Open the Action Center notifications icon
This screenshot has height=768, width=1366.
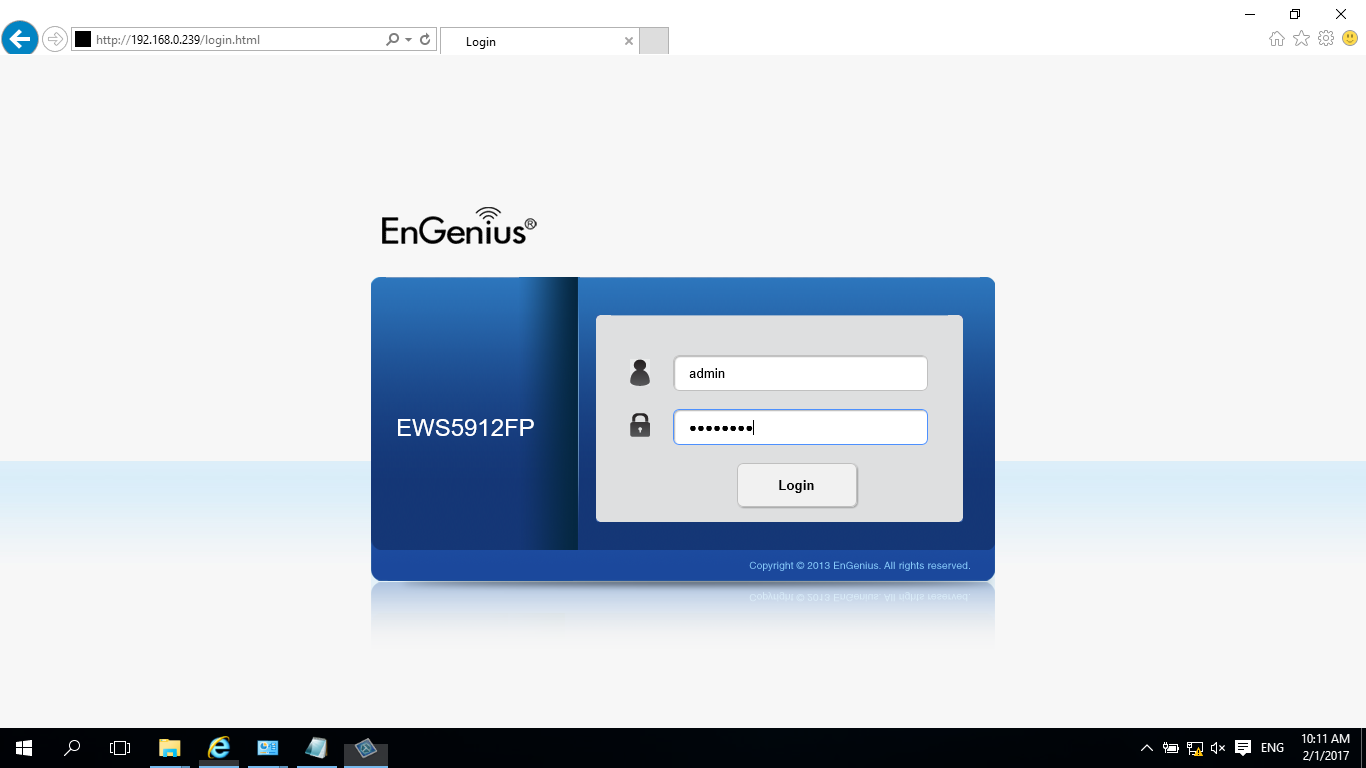tap(1243, 748)
